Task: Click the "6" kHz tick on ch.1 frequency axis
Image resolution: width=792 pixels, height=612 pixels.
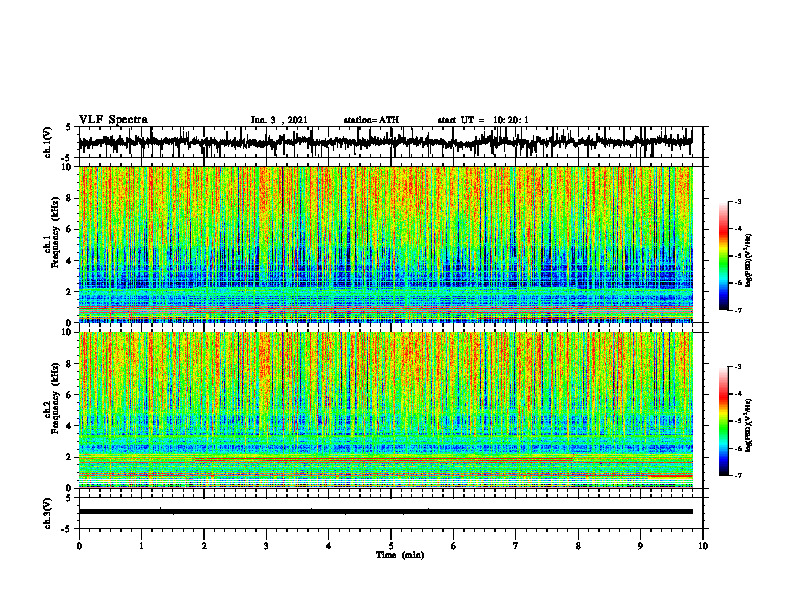Action: pyautogui.click(x=71, y=229)
